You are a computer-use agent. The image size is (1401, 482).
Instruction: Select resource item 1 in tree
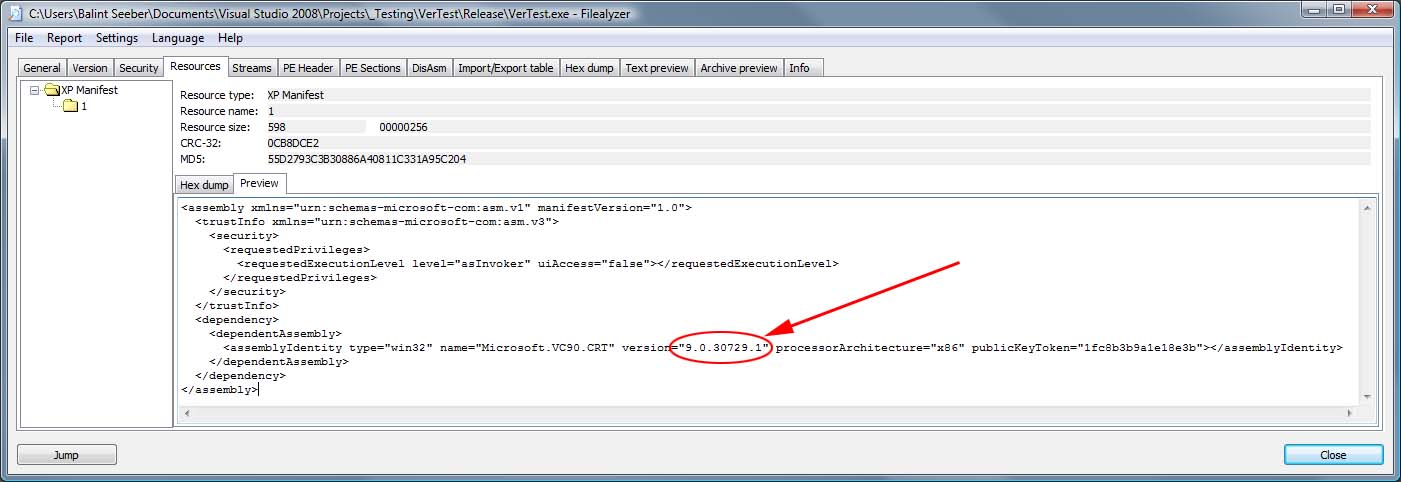tap(84, 106)
